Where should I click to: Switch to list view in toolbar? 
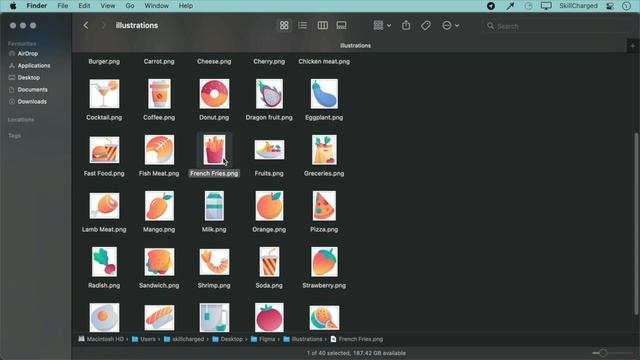(302, 25)
